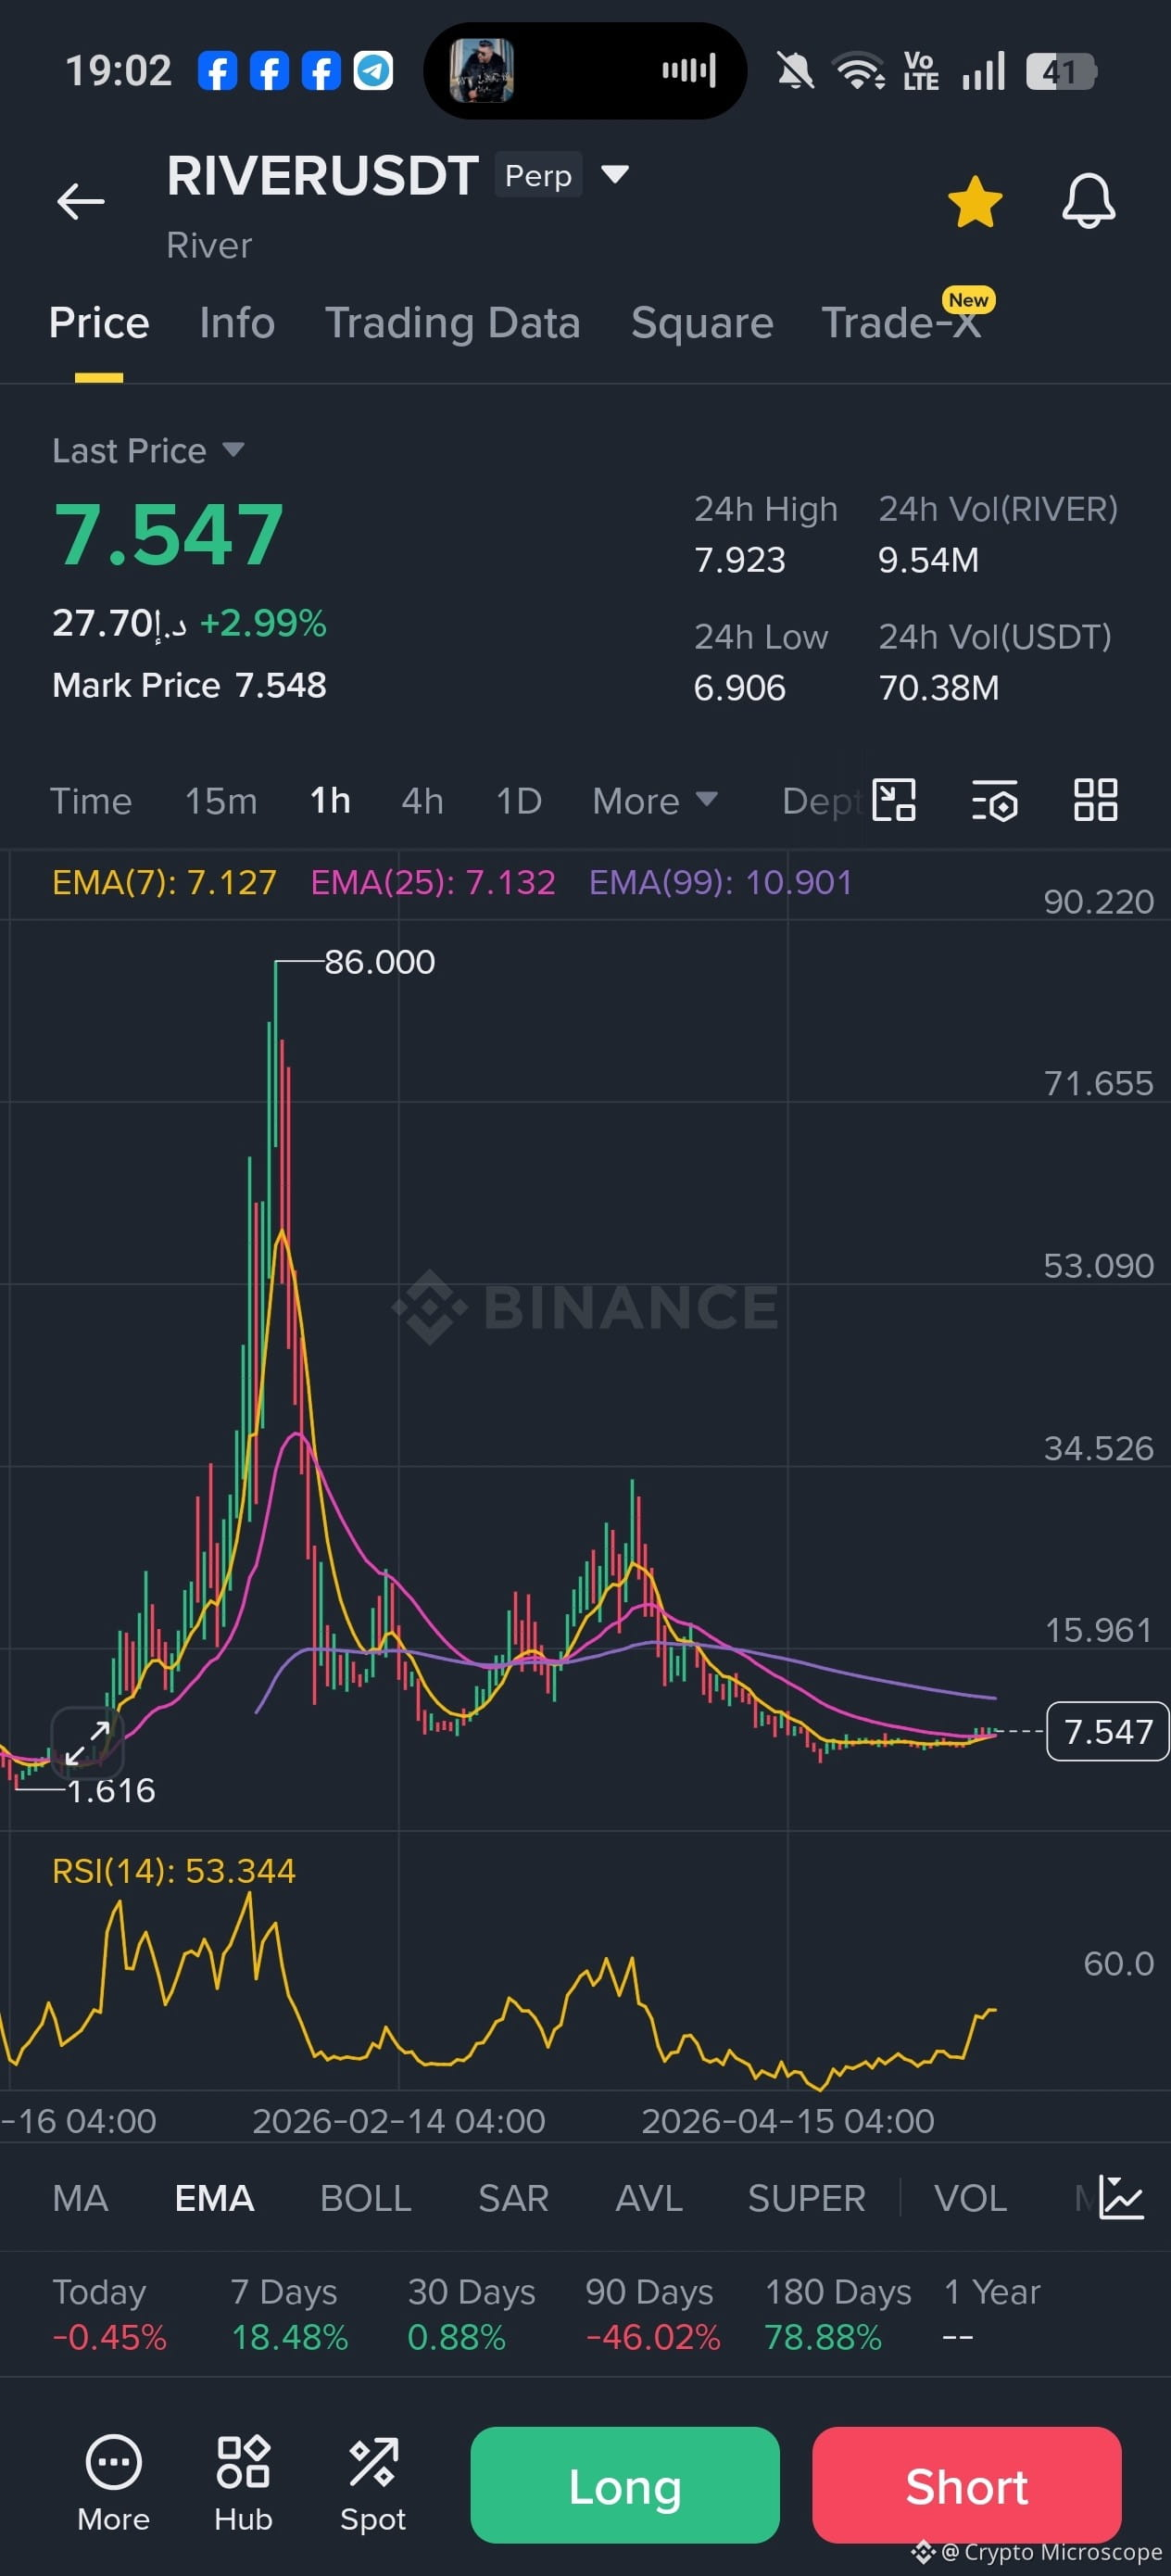The width and height of the screenshot is (1171, 2576).
Task: Tap the Perp label badge
Action: point(538,175)
